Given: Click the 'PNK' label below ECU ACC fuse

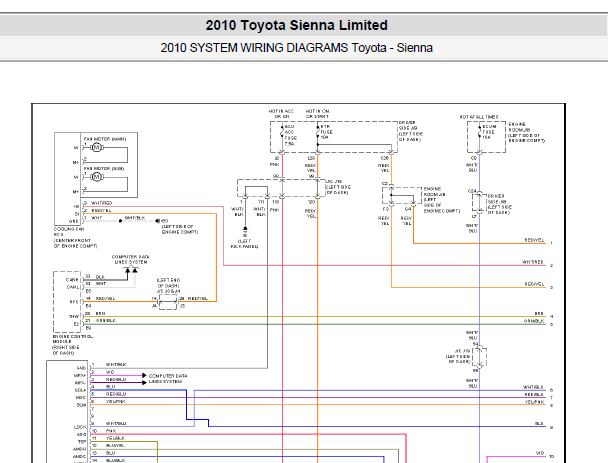Looking at the screenshot, I should (x=275, y=164).
